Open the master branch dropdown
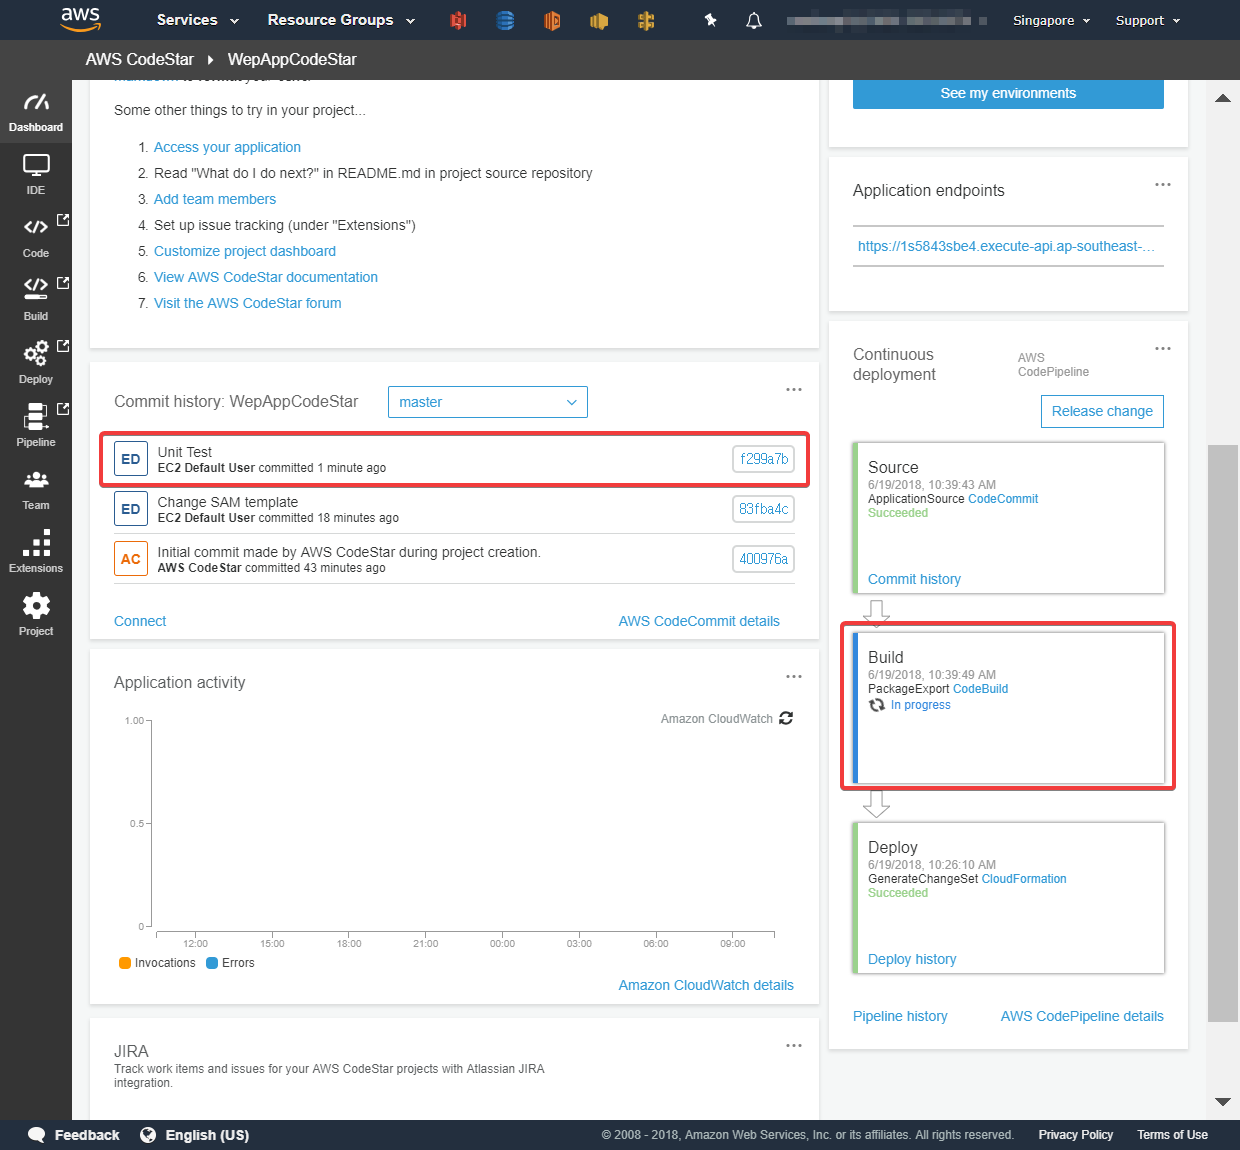Image resolution: width=1240 pixels, height=1150 pixels. tap(488, 402)
